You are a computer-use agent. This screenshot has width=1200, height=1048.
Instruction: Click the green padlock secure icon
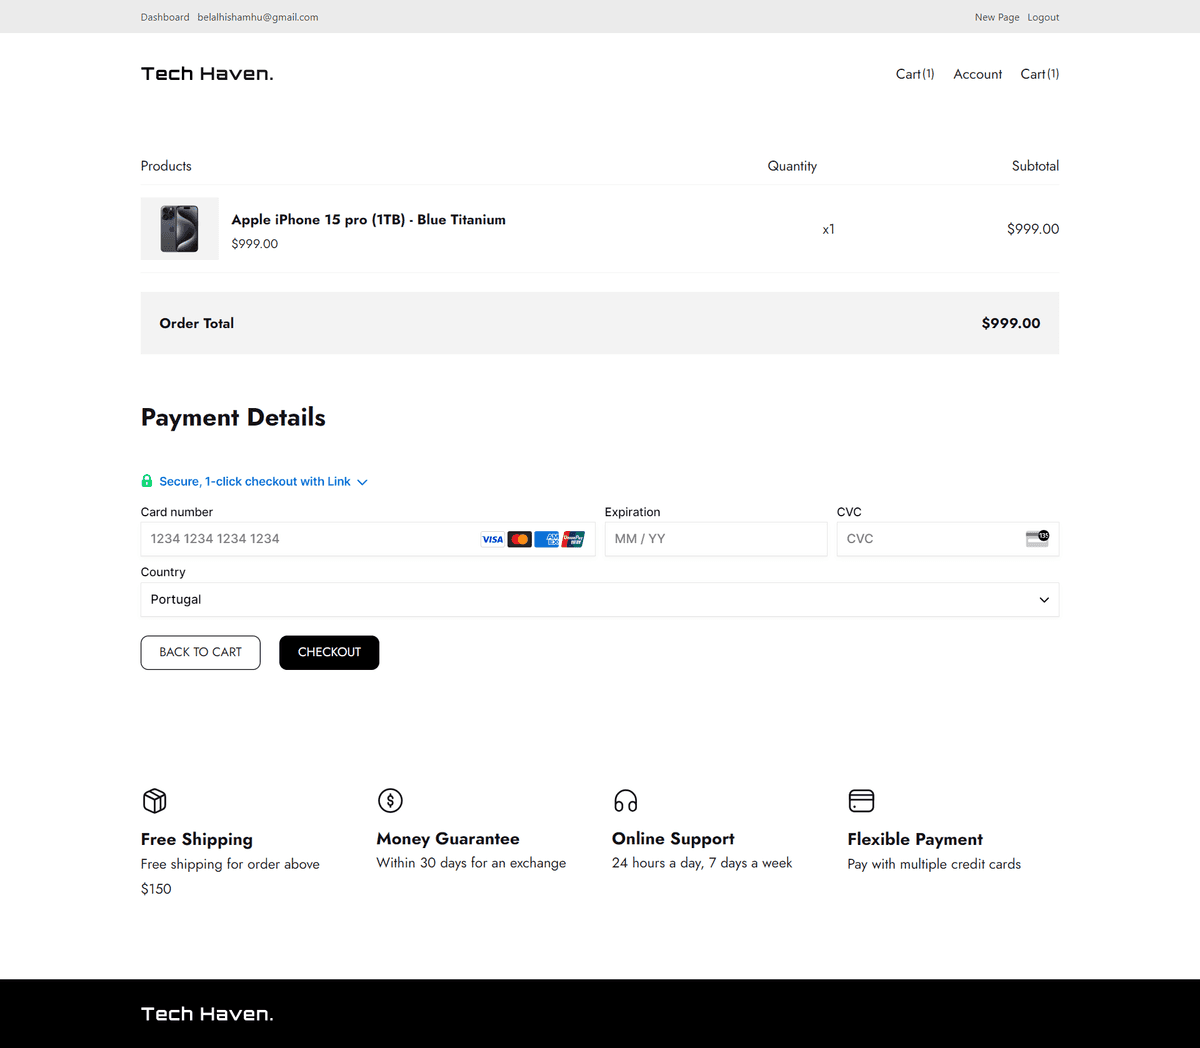click(x=147, y=481)
